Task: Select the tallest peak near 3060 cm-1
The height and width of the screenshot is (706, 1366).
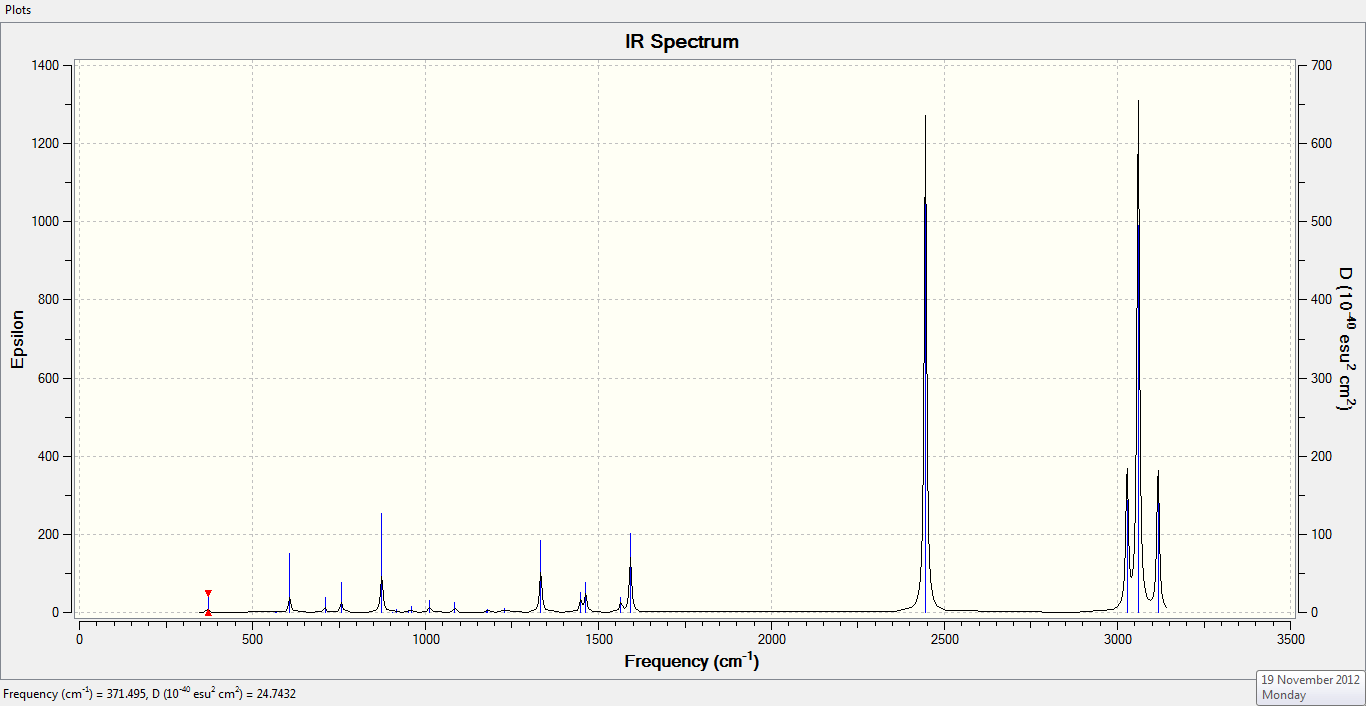Action: (1138, 356)
